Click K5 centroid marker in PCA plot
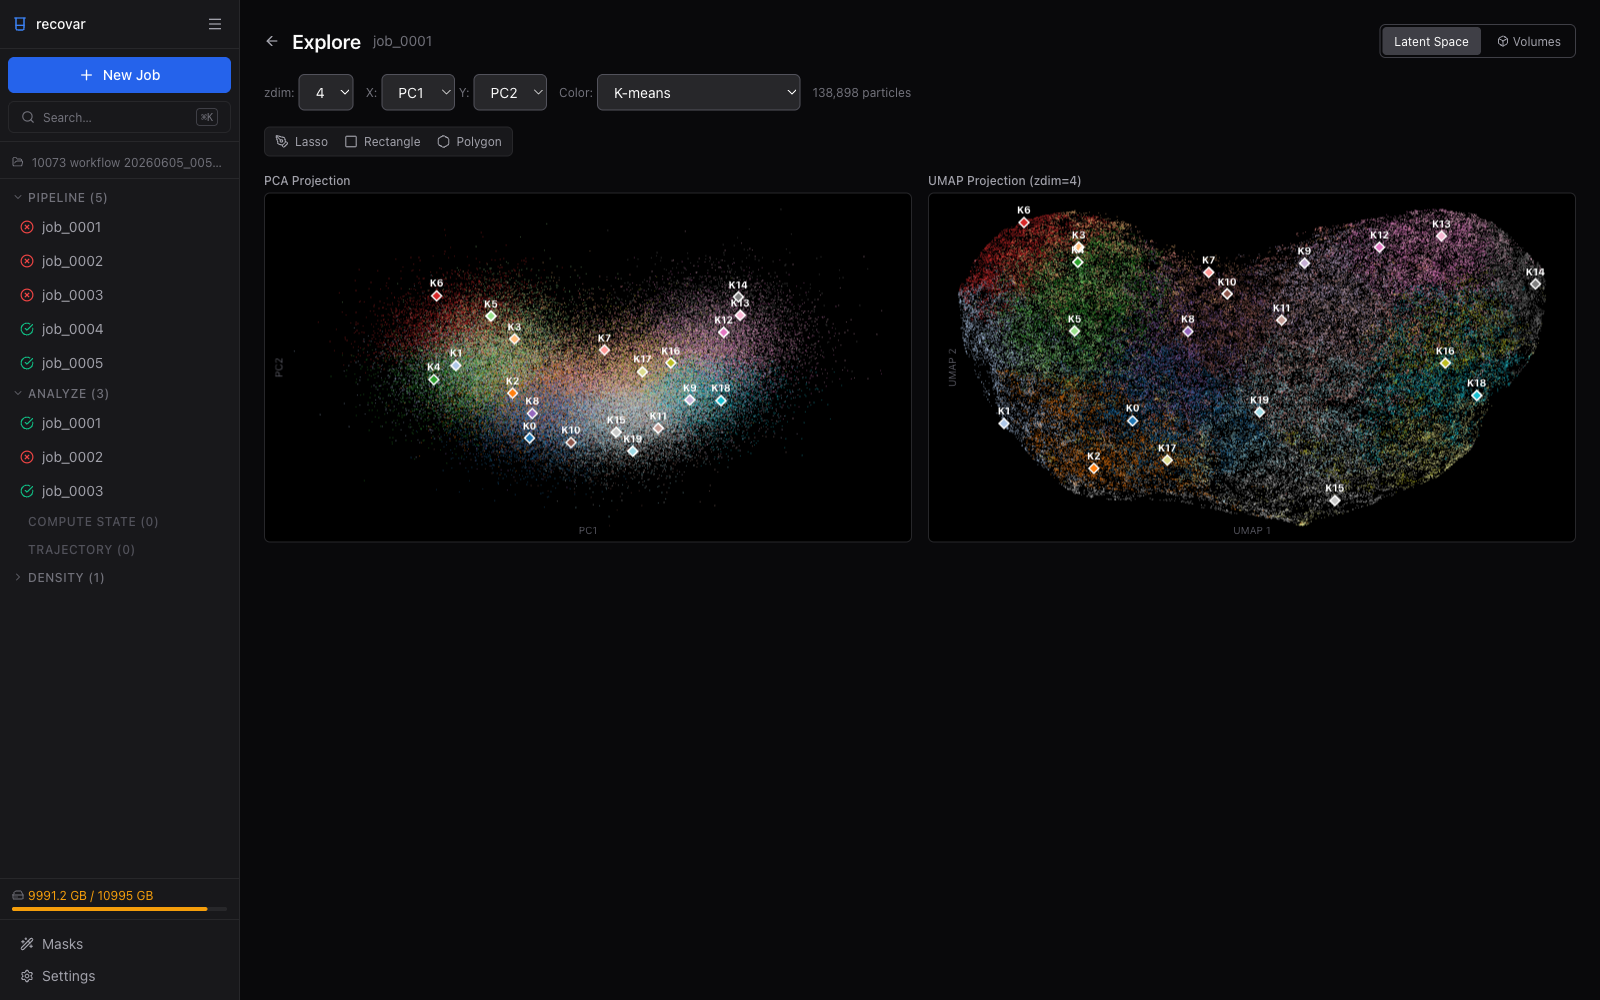 491,316
